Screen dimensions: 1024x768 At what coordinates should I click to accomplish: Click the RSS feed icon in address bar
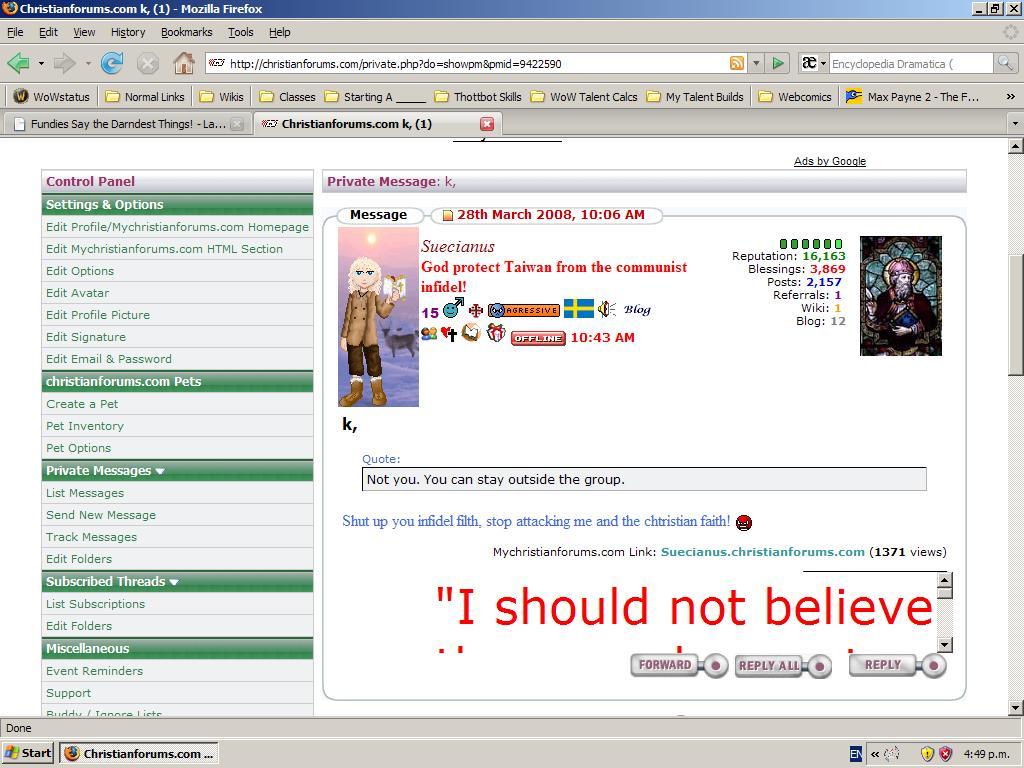click(x=737, y=63)
